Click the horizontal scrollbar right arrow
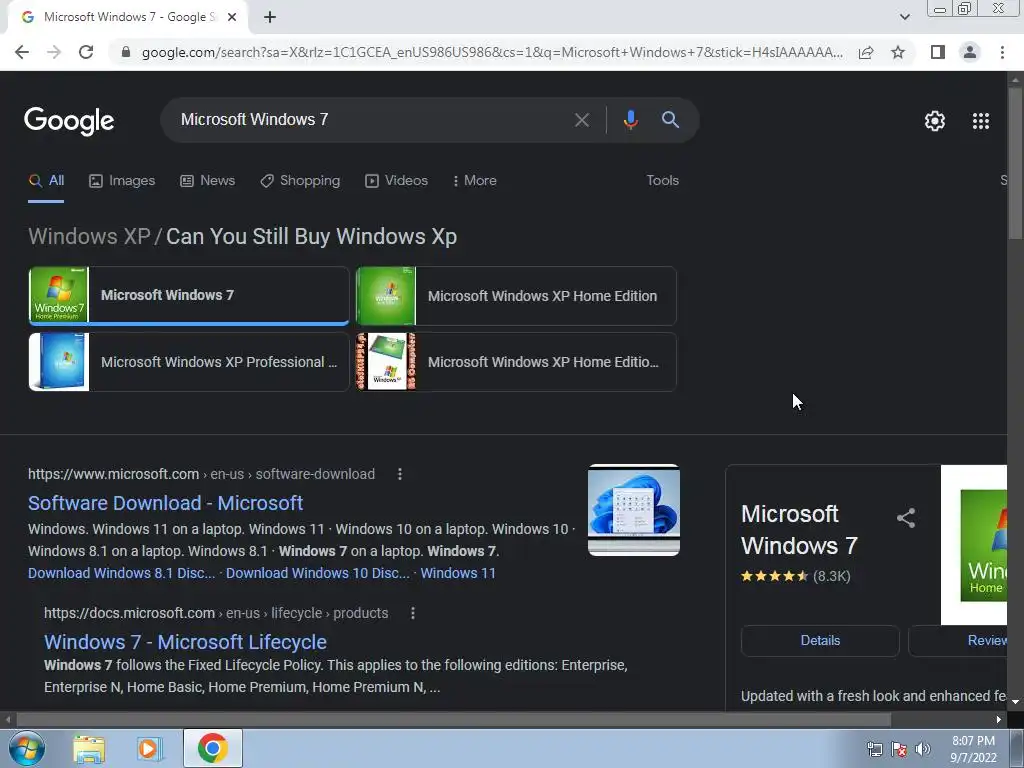Viewport: 1024px width, 768px height. (x=999, y=720)
